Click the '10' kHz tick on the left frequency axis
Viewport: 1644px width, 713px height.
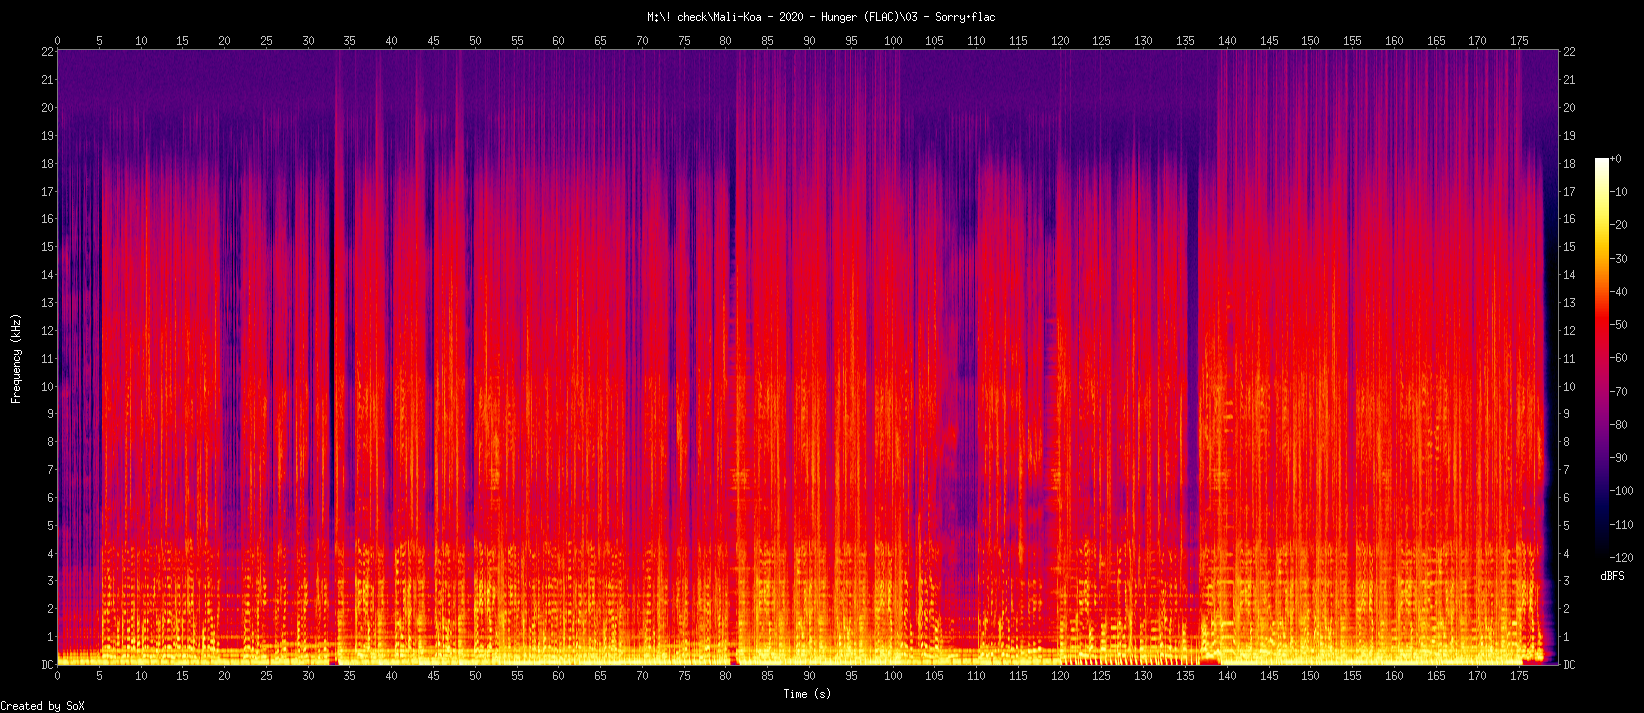click(x=47, y=387)
